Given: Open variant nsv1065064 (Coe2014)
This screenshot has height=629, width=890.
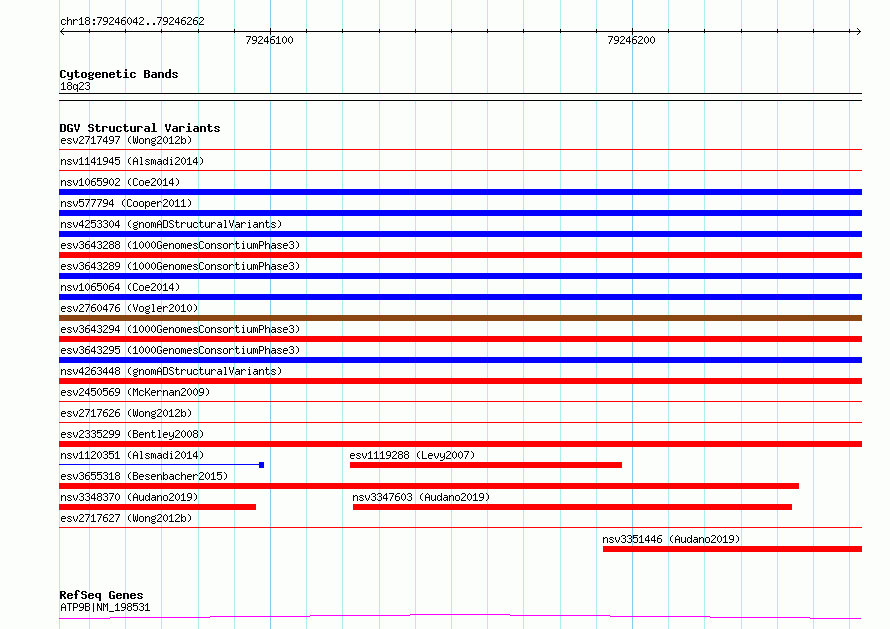Looking at the screenshot, I should [120, 287].
